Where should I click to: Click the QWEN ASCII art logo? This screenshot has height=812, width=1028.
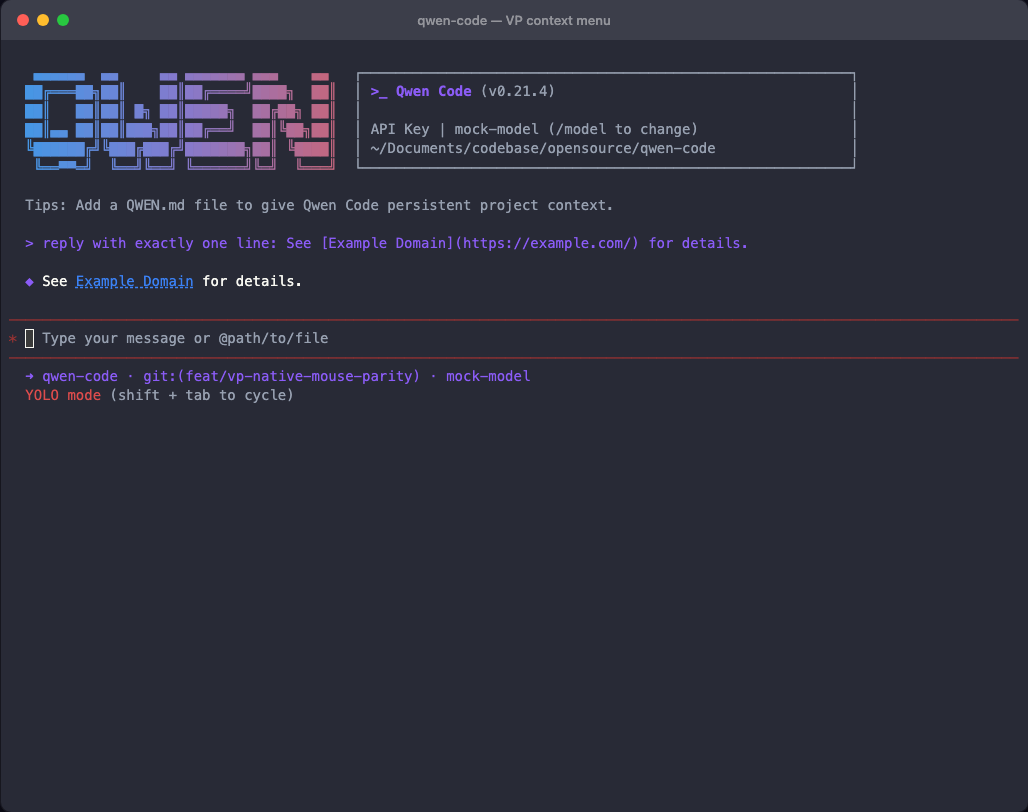(x=180, y=121)
